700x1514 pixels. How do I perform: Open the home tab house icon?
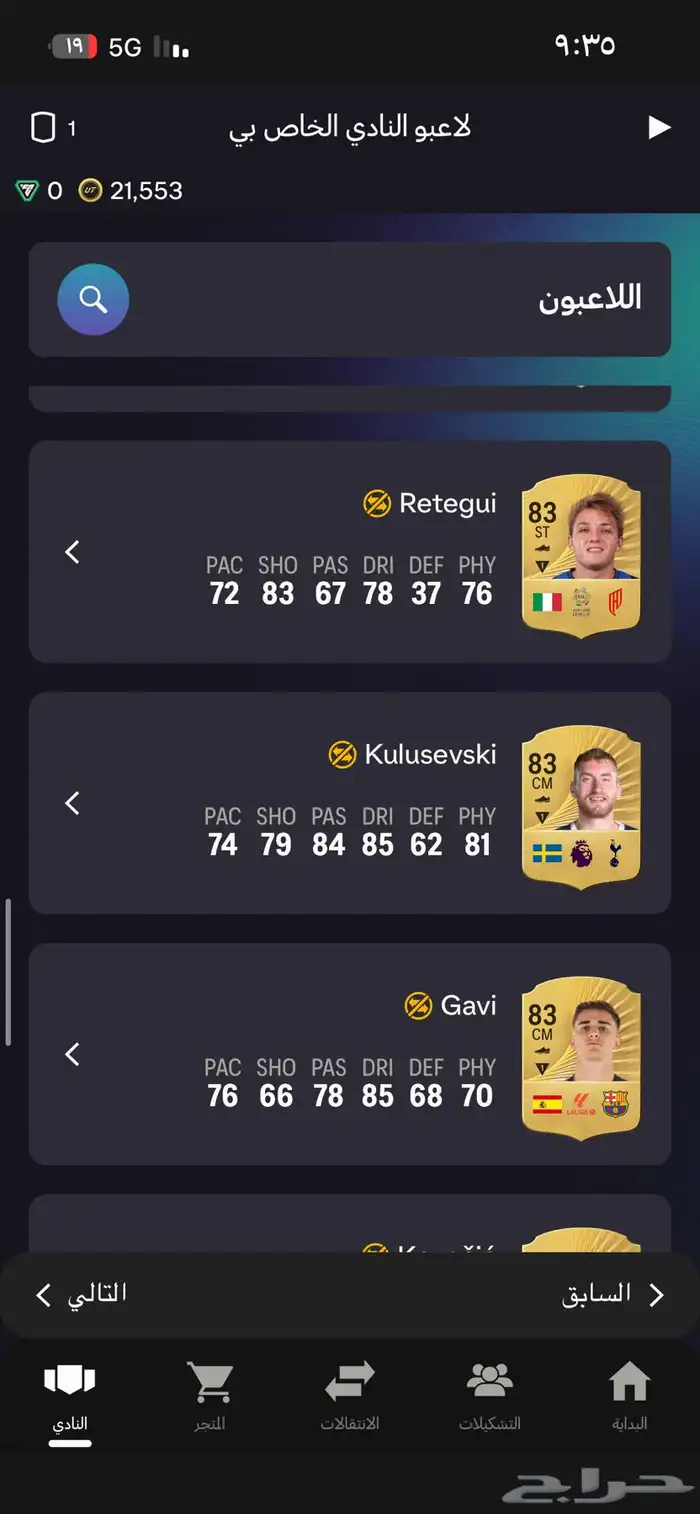(629, 1382)
